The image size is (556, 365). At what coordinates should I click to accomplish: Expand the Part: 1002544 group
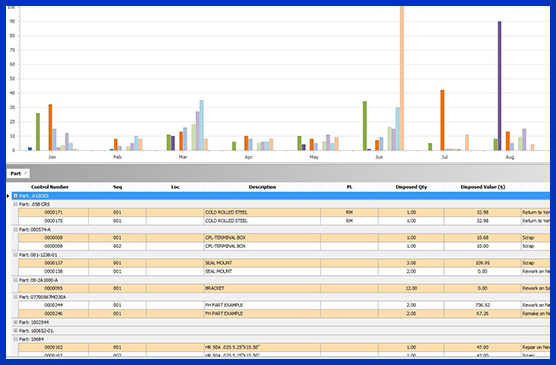pyautogui.click(x=15, y=322)
